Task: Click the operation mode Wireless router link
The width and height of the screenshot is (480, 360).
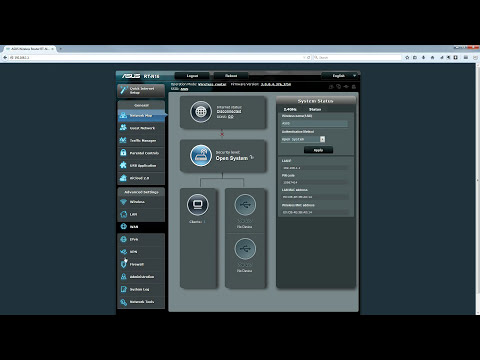Action: pyautogui.click(x=212, y=84)
